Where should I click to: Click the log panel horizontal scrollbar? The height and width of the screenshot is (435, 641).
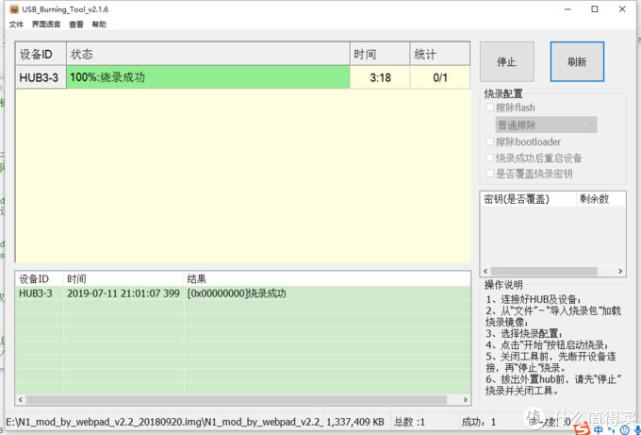tap(236, 400)
